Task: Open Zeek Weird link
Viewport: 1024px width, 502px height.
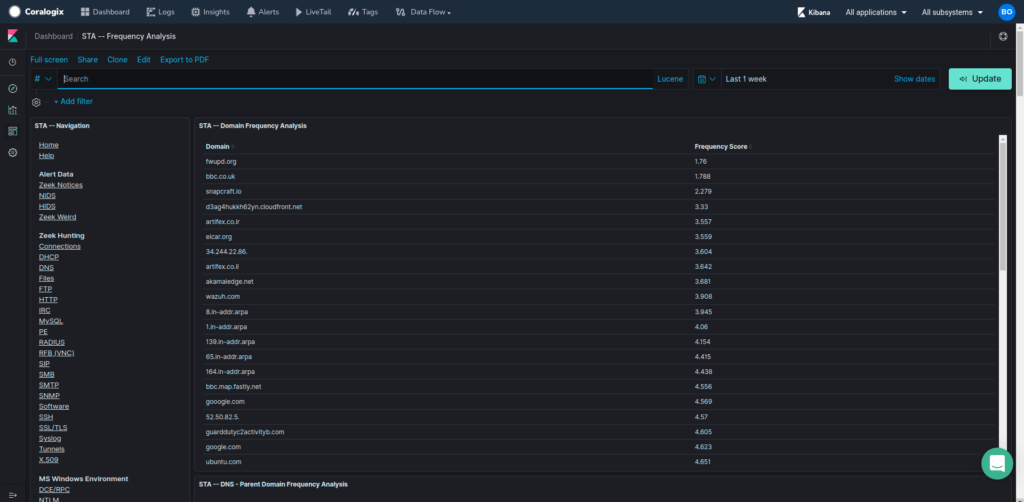Action: tap(57, 217)
